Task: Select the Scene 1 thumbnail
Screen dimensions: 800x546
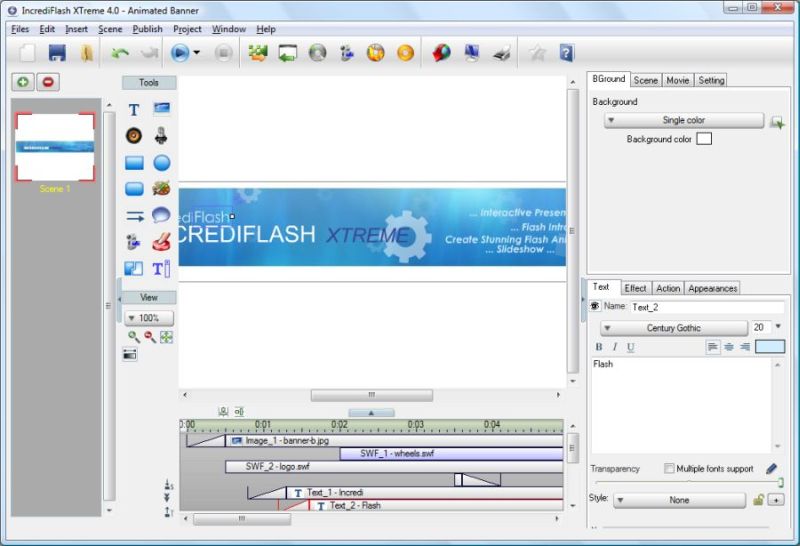Action: click(x=55, y=147)
